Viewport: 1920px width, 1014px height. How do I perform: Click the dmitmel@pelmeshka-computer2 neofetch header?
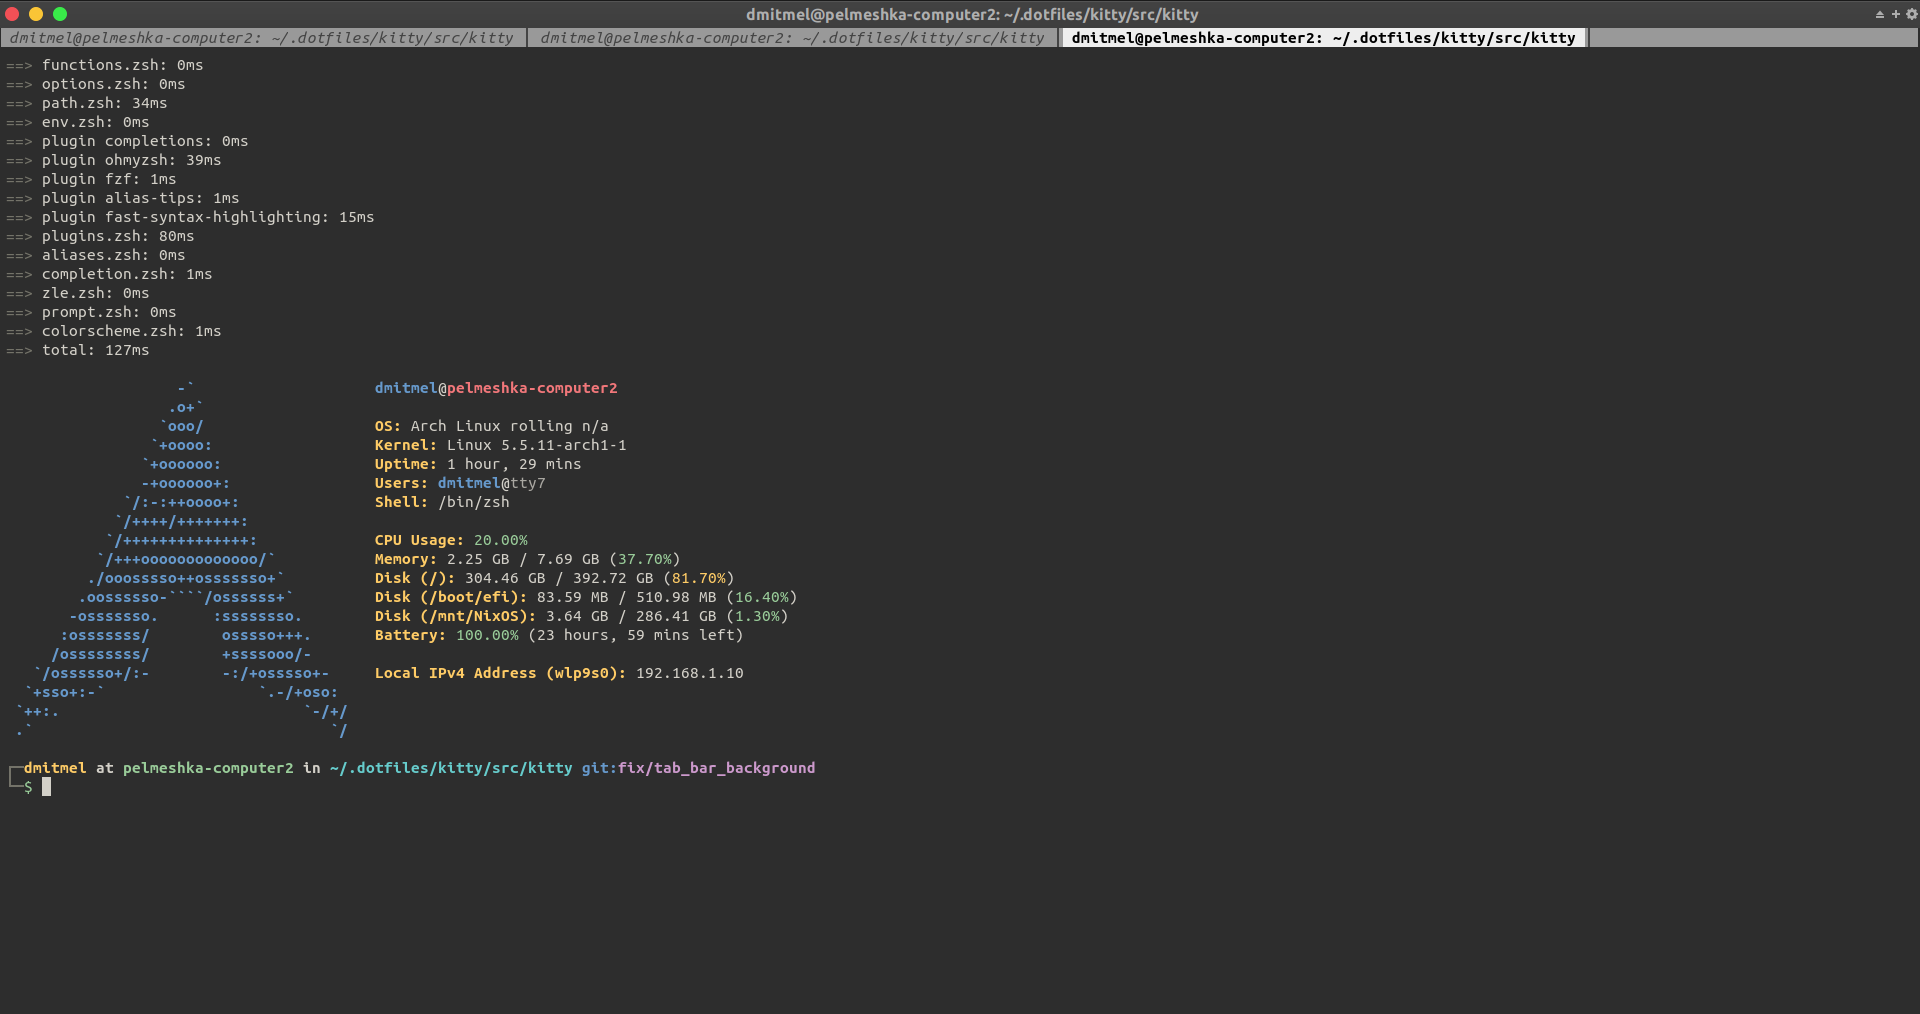tap(496, 388)
